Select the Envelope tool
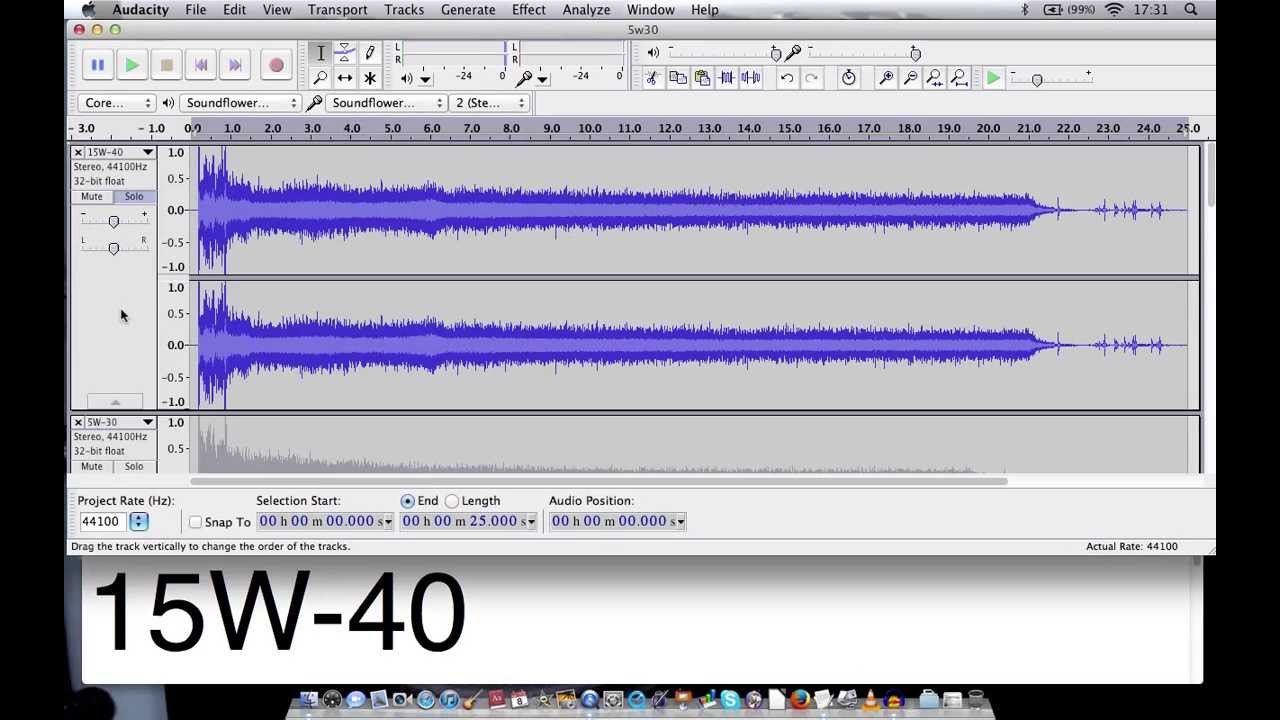This screenshot has width=1280, height=720. click(345, 53)
